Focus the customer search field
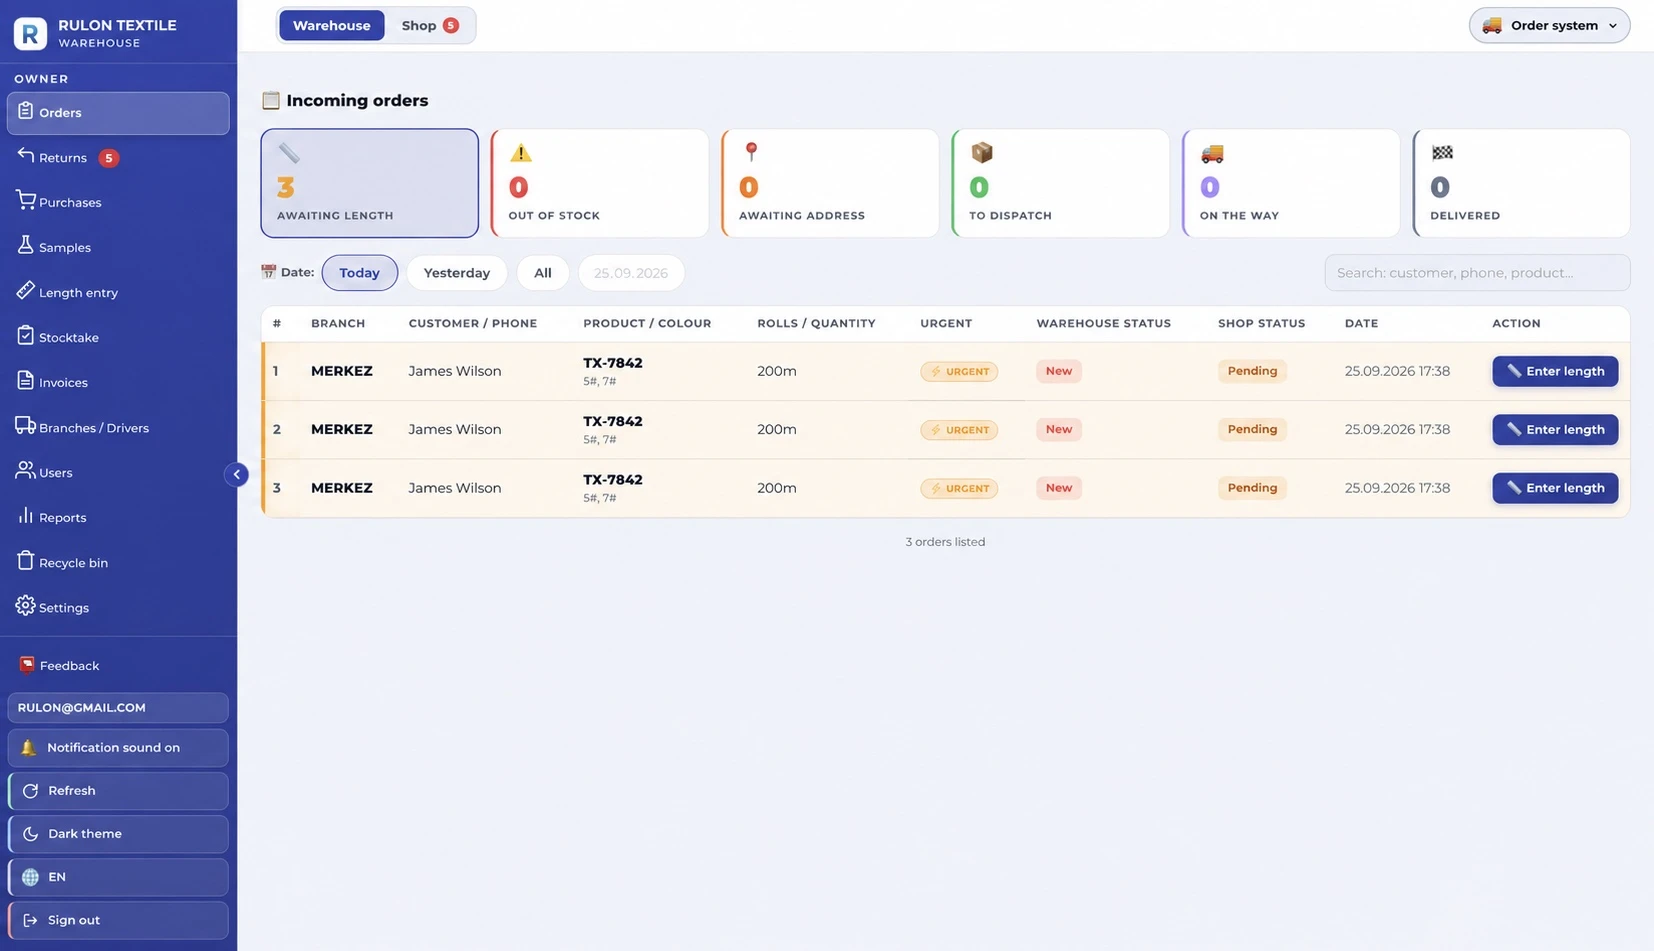The height and width of the screenshot is (951, 1654). pyautogui.click(x=1477, y=273)
